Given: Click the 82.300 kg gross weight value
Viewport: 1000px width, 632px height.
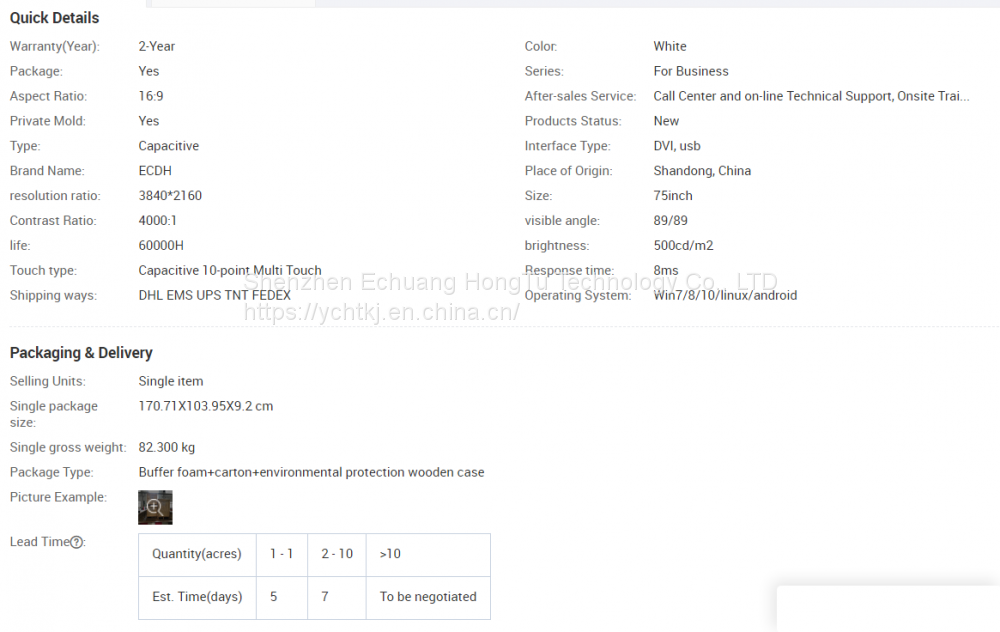Looking at the screenshot, I should coord(167,448).
